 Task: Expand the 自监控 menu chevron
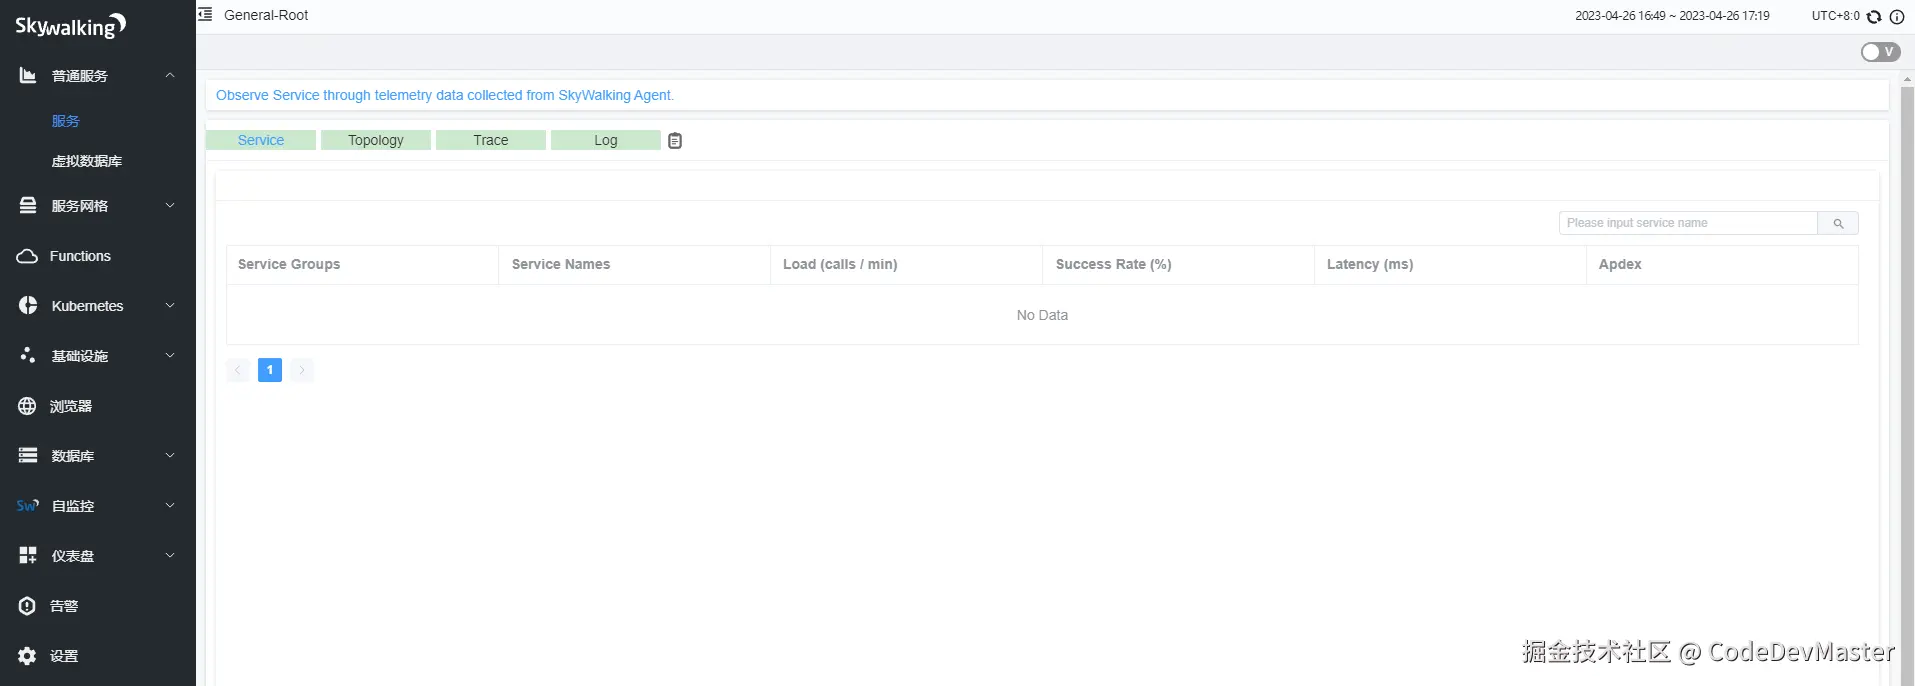point(170,506)
